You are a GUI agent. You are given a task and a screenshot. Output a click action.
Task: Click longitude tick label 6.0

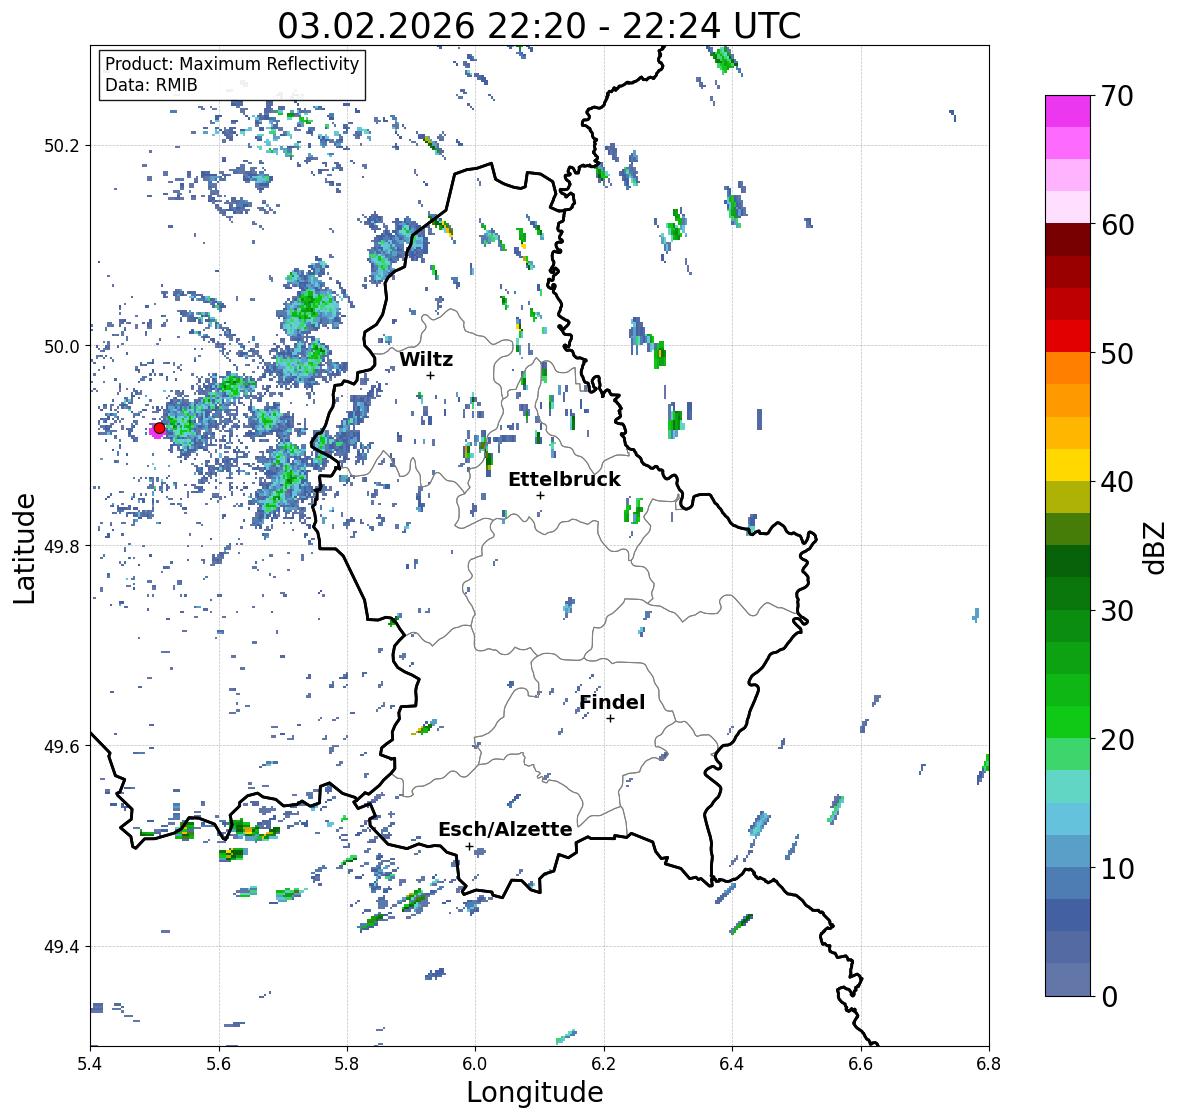(x=475, y=1064)
